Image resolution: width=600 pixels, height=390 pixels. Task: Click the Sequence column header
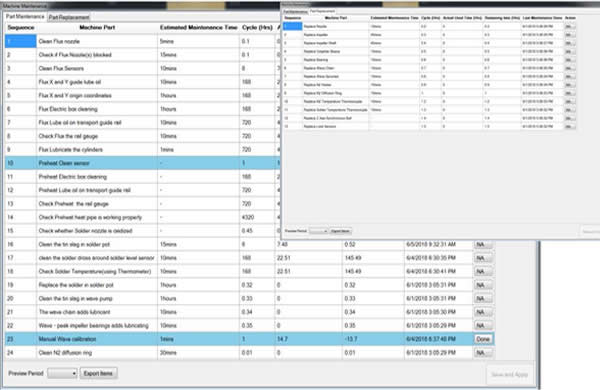click(x=21, y=28)
